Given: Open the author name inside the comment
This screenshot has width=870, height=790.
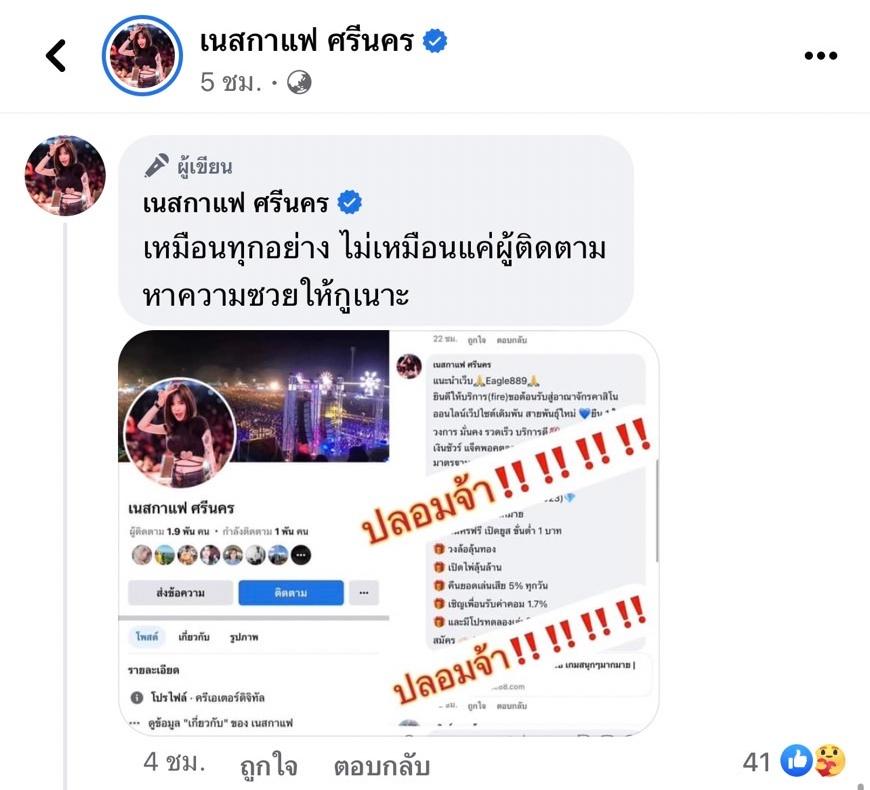Looking at the screenshot, I should (x=236, y=202).
